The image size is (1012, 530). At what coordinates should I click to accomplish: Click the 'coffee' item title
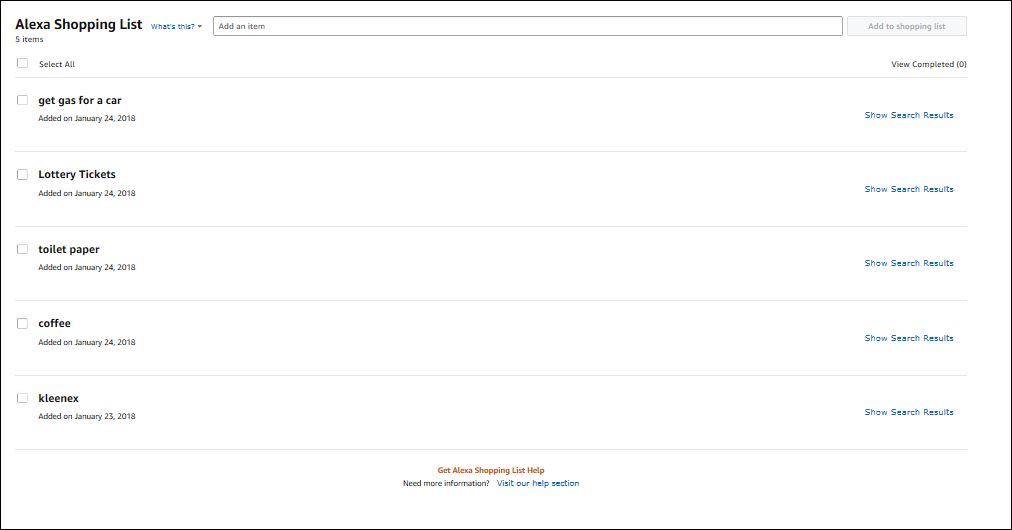click(54, 323)
